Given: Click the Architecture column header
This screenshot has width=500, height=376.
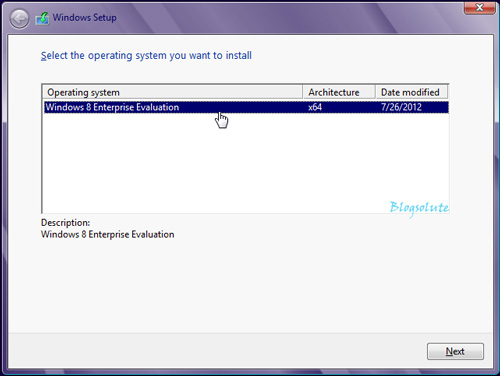Looking at the screenshot, I should pyautogui.click(x=339, y=92).
